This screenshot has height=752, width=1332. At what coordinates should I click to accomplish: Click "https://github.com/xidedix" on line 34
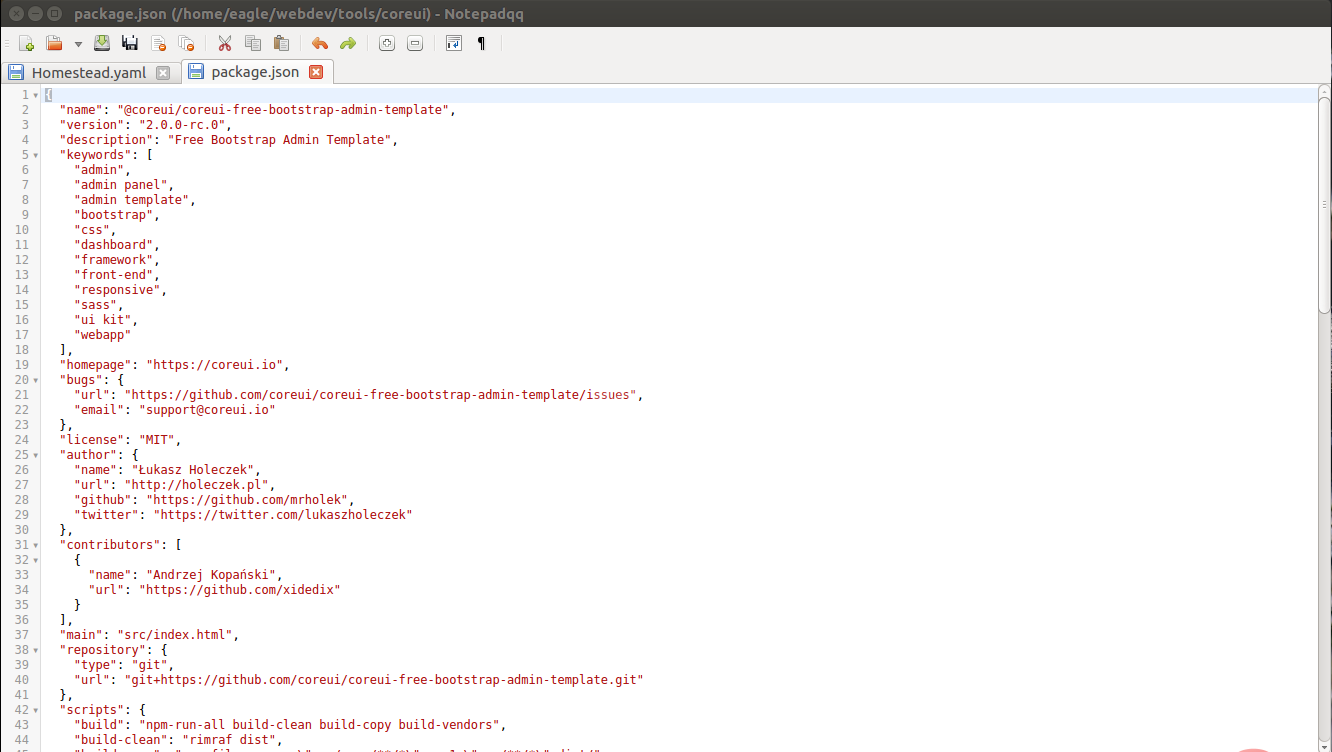(x=240, y=590)
